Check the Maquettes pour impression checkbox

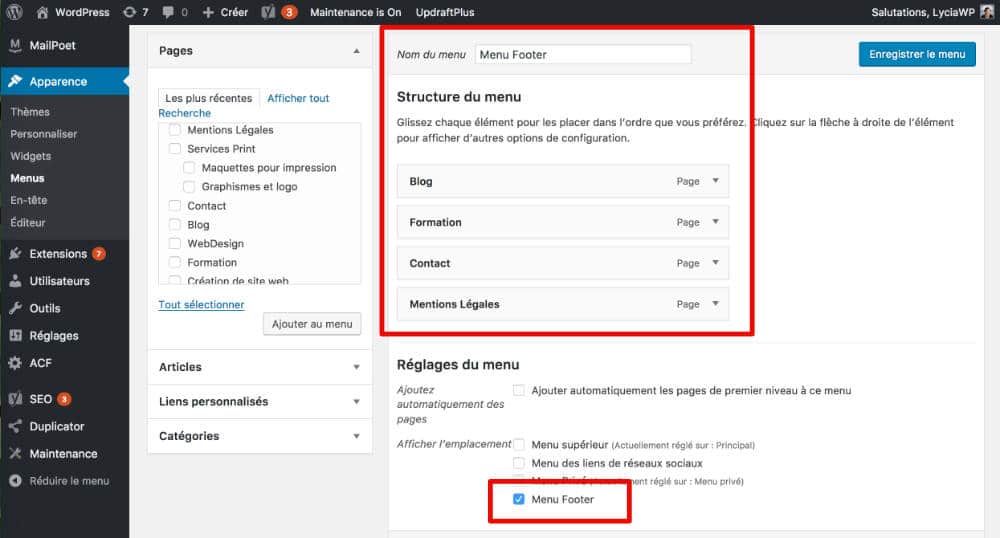click(x=189, y=168)
